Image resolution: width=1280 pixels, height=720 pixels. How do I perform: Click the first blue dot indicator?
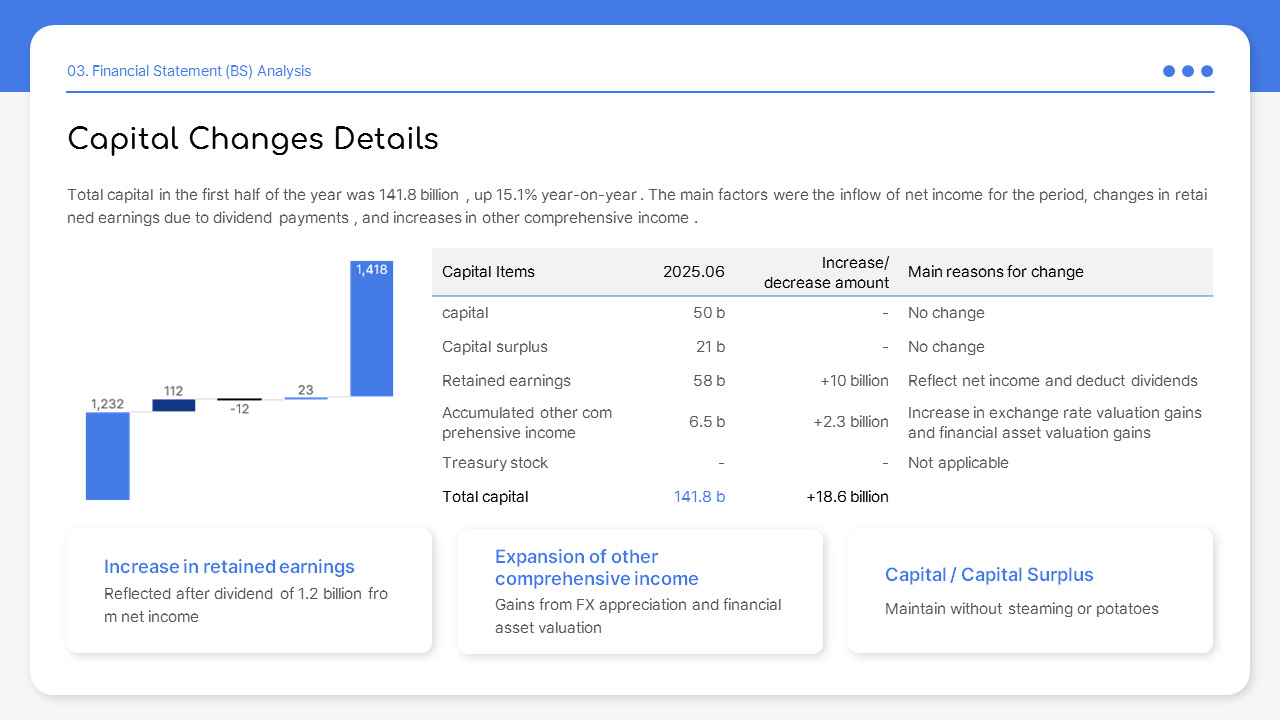tap(1168, 71)
